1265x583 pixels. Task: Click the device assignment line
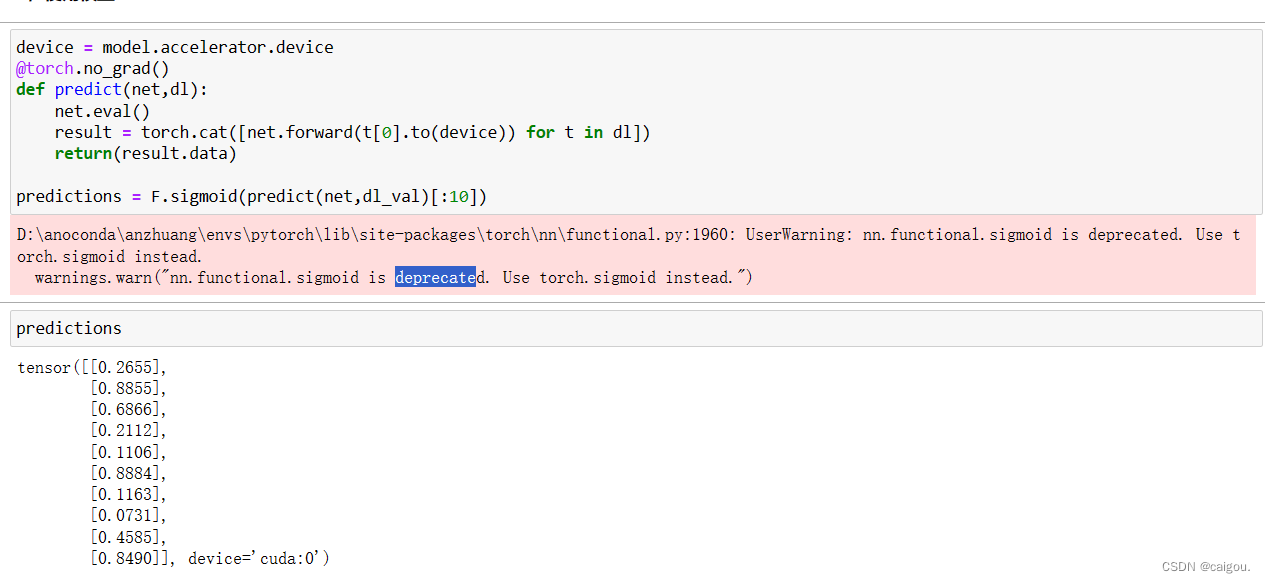pyautogui.click(x=174, y=47)
